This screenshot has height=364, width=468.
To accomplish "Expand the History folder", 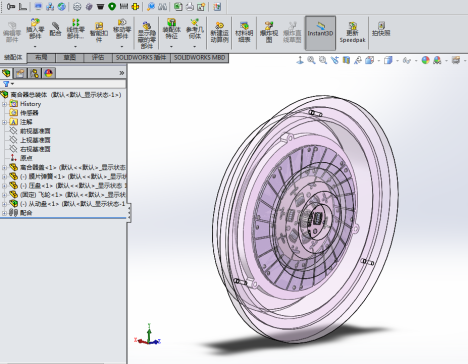I will click(x=4, y=104).
